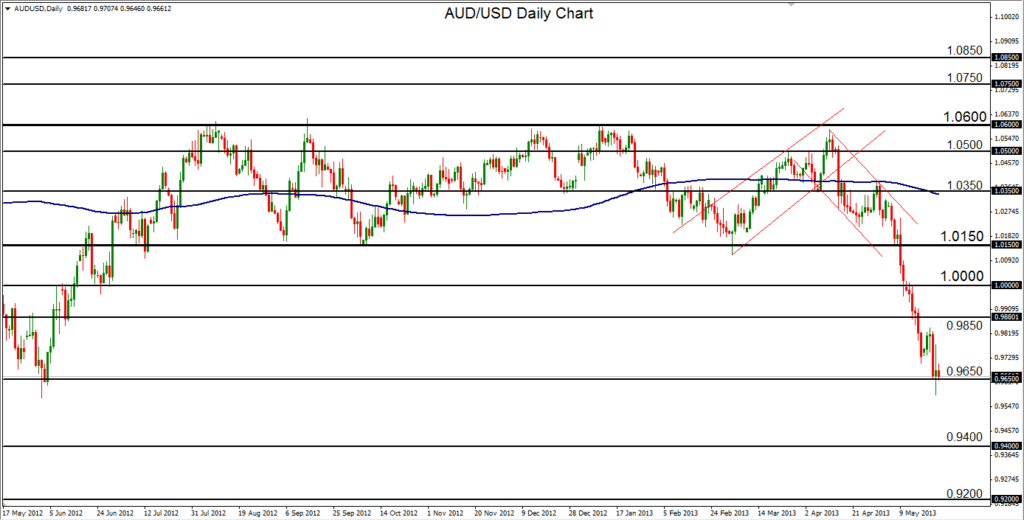The width and height of the screenshot is (1024, 520).
Task: Click the 0.95470 price axis value
Action: (x=1006, y=406)
